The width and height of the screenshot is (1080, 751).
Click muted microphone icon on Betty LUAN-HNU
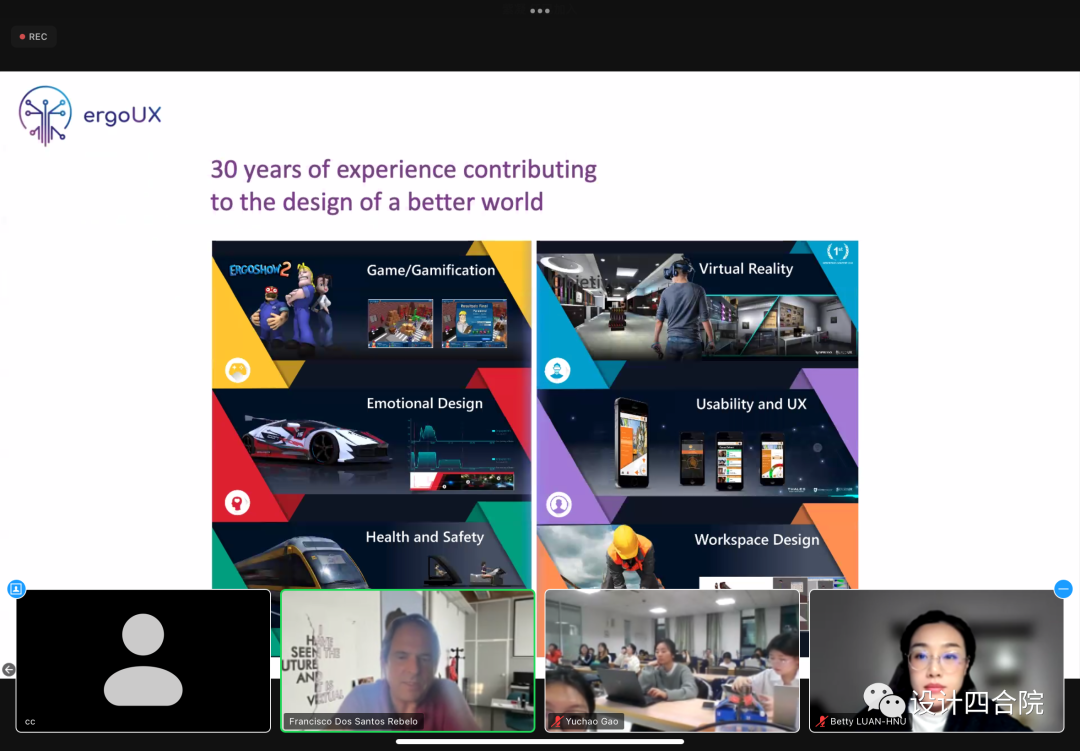click(821, 721)
